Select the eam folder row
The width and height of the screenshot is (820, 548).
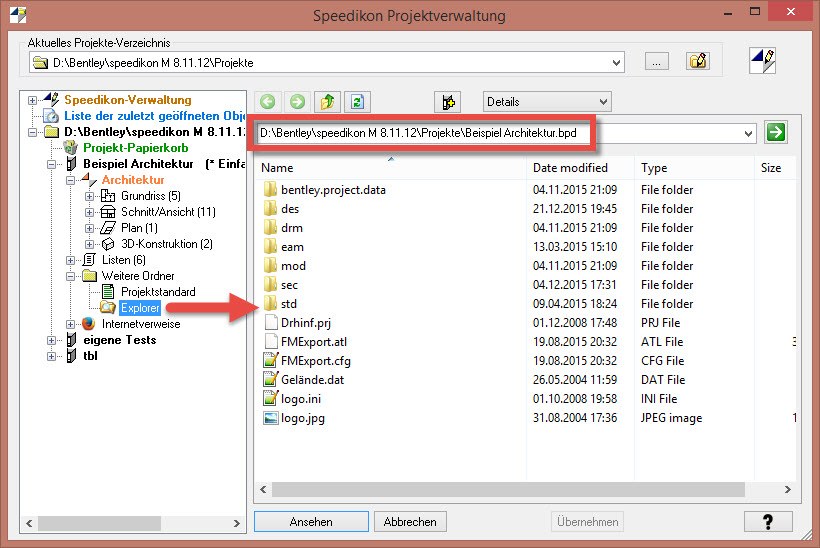(x=292, y=247)
